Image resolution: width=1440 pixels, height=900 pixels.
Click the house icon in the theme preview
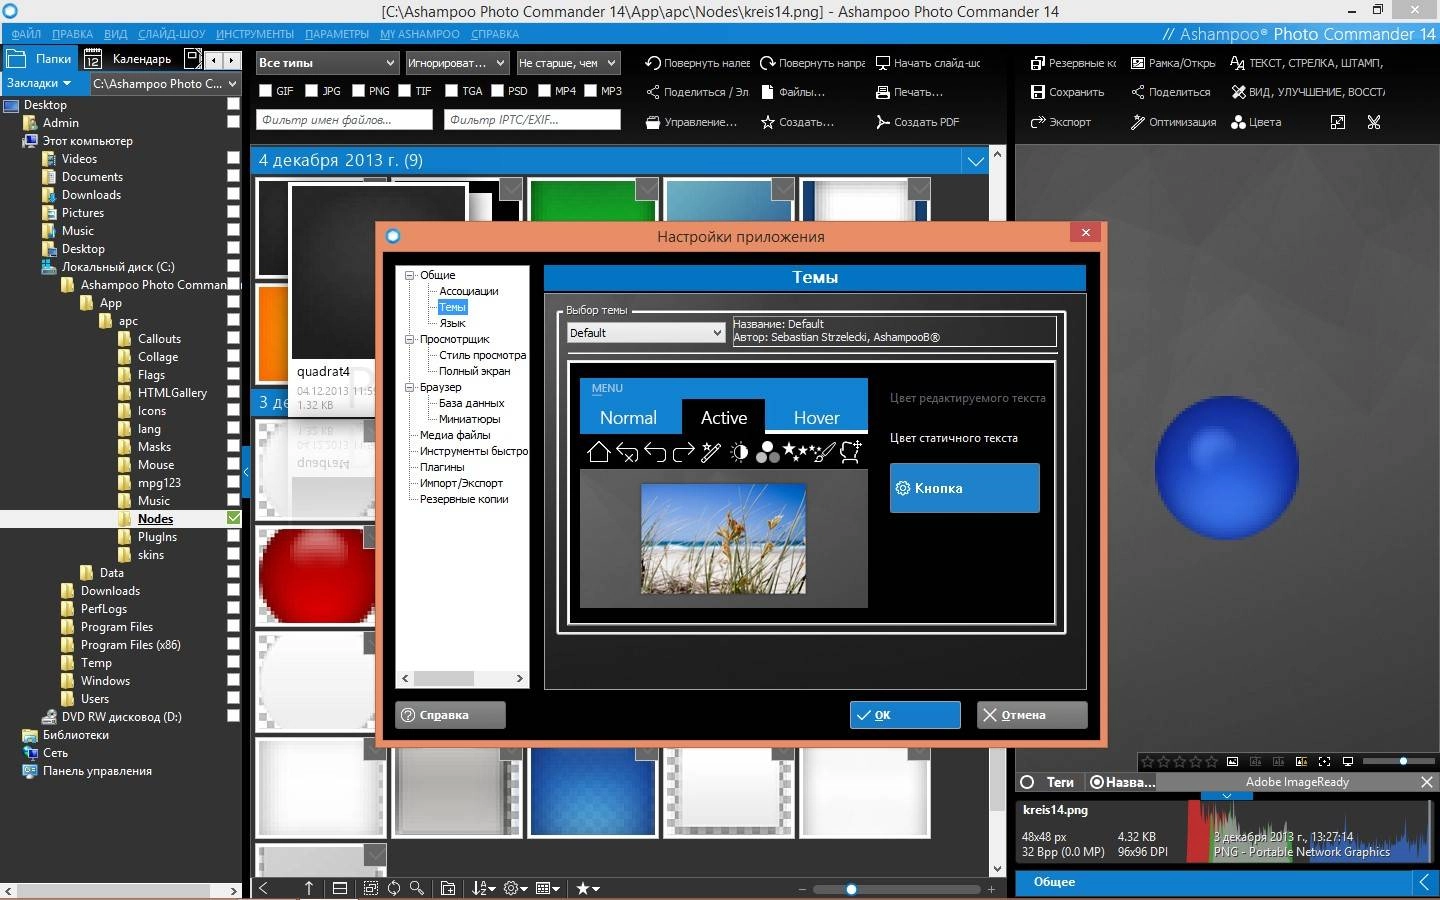point(598,452)
